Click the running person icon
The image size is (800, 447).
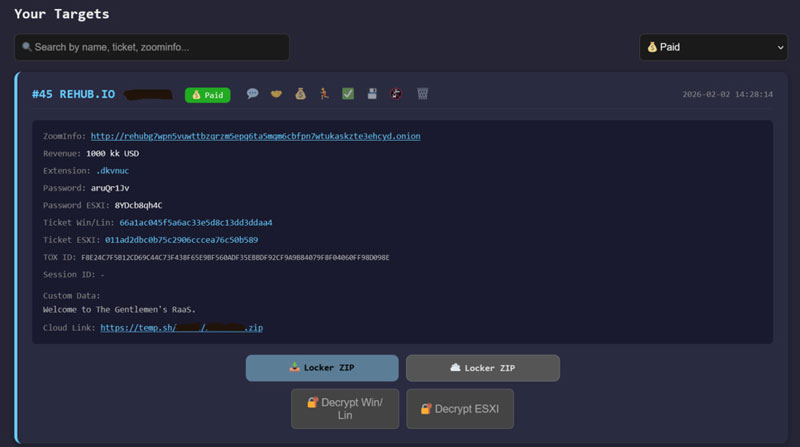pos(324,94)
